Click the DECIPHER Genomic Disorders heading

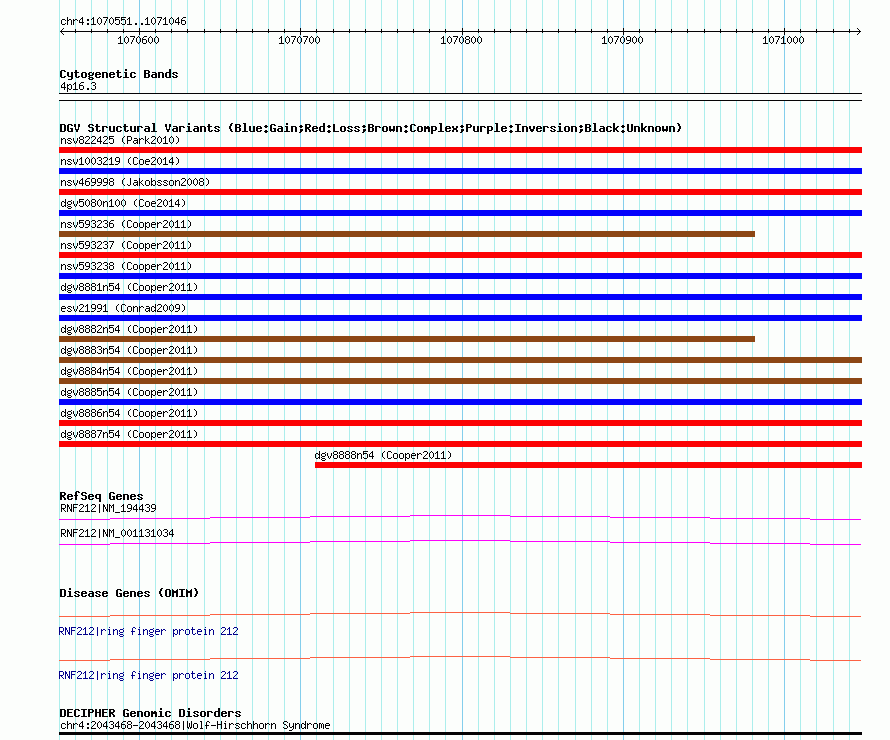coord(150,713)
